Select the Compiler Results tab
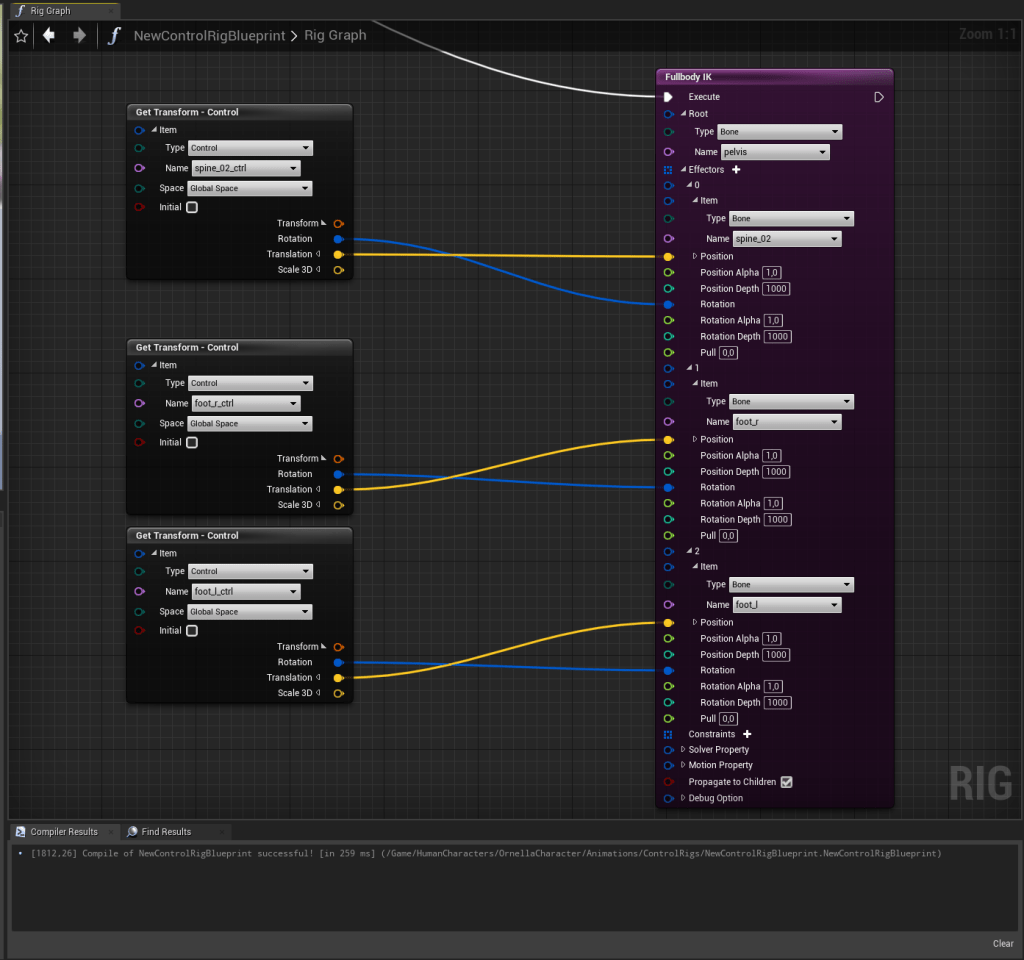 click(x=63, y=832)
